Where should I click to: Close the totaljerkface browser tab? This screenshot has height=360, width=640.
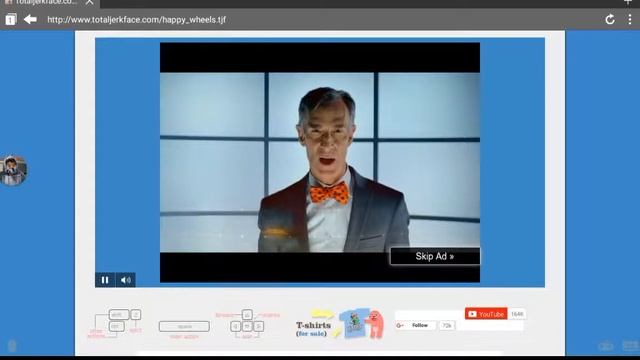tap(89, 2)
